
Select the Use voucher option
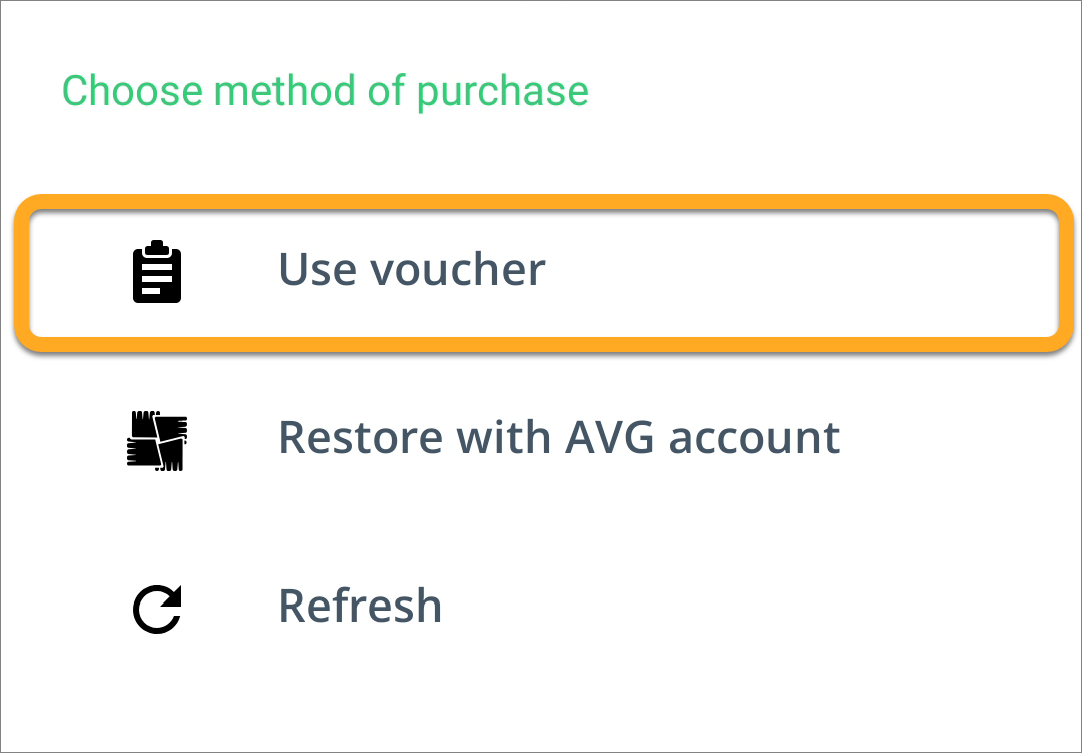click(x=544, y=273)
